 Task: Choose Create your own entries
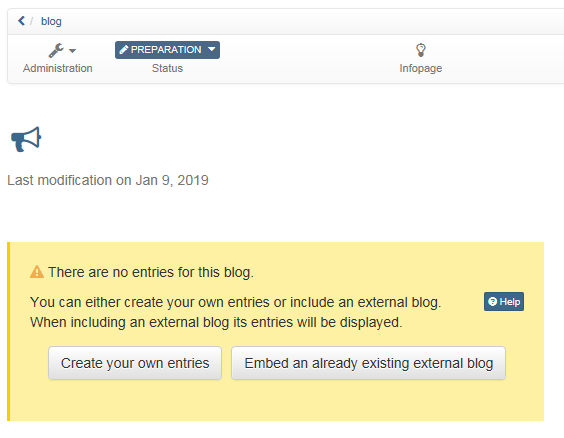tap(135, 363)
